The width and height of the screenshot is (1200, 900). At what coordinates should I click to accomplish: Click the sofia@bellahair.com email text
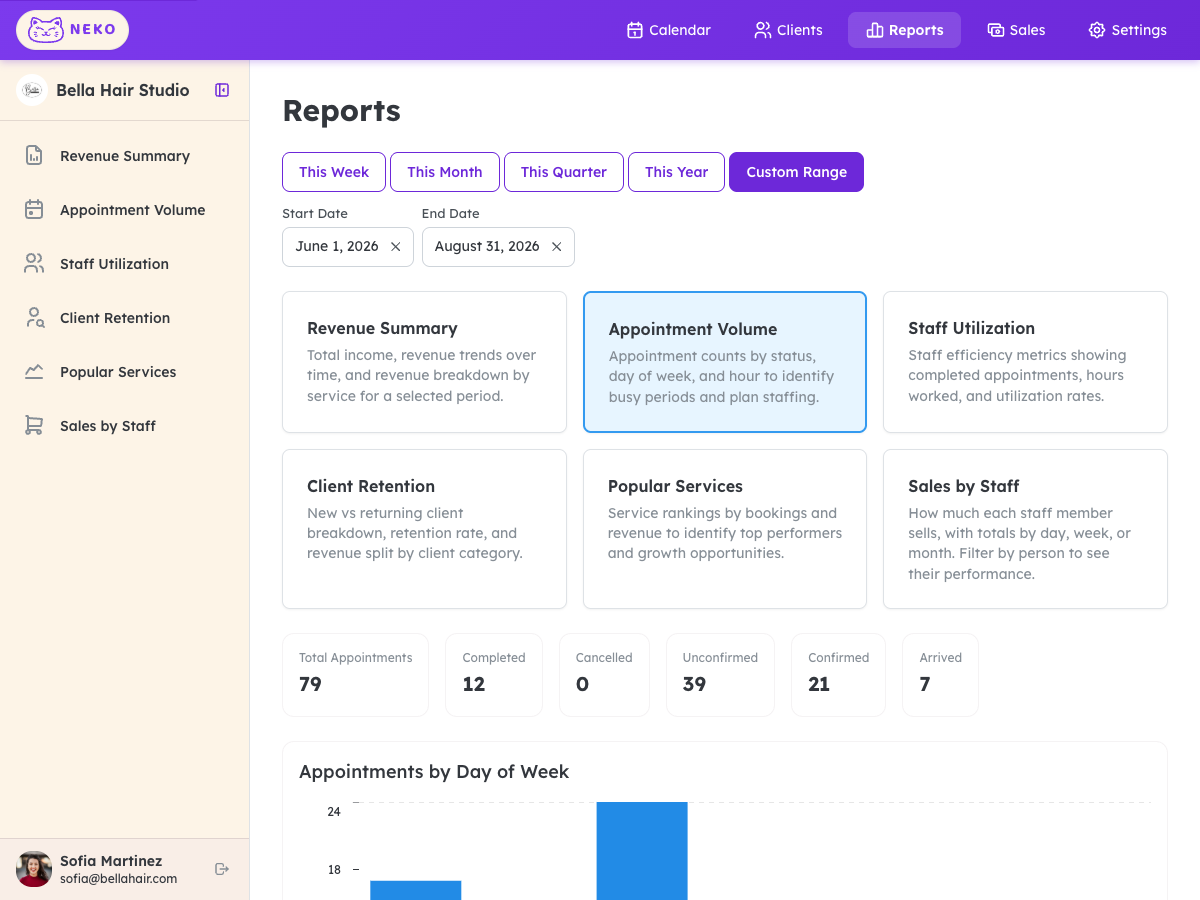pos(118,879)
